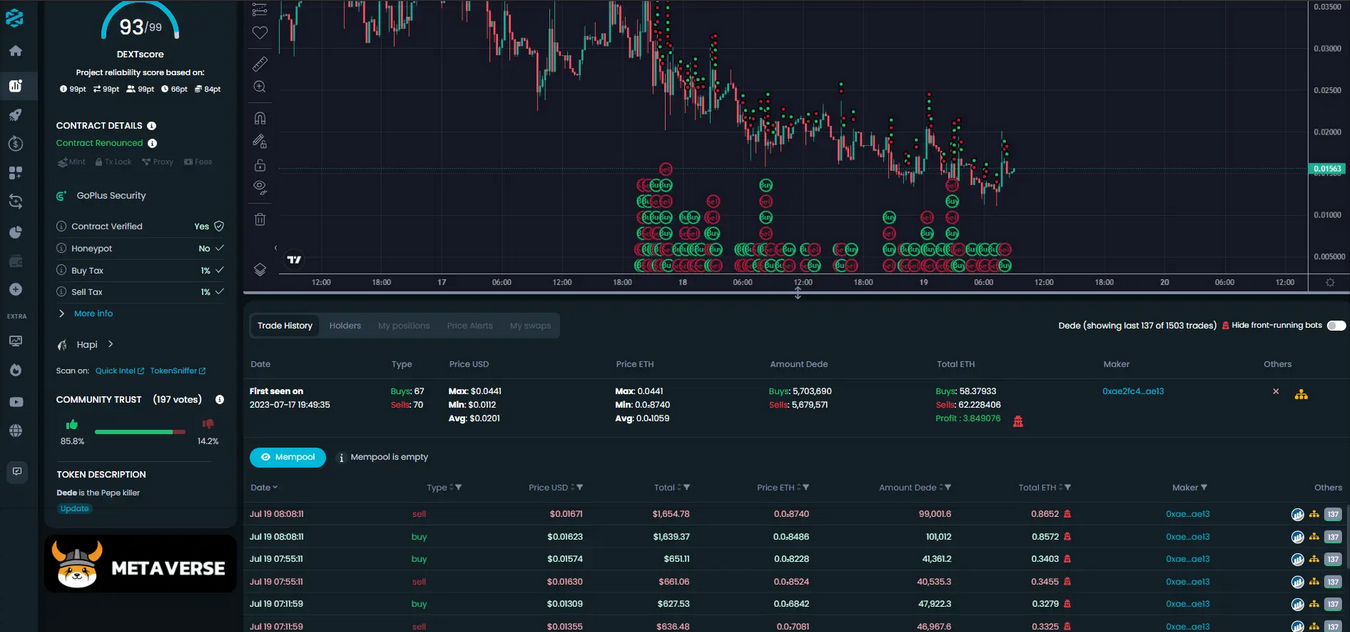Click the Update token description button
1350x632 pixels.
[x=74, y=508]
